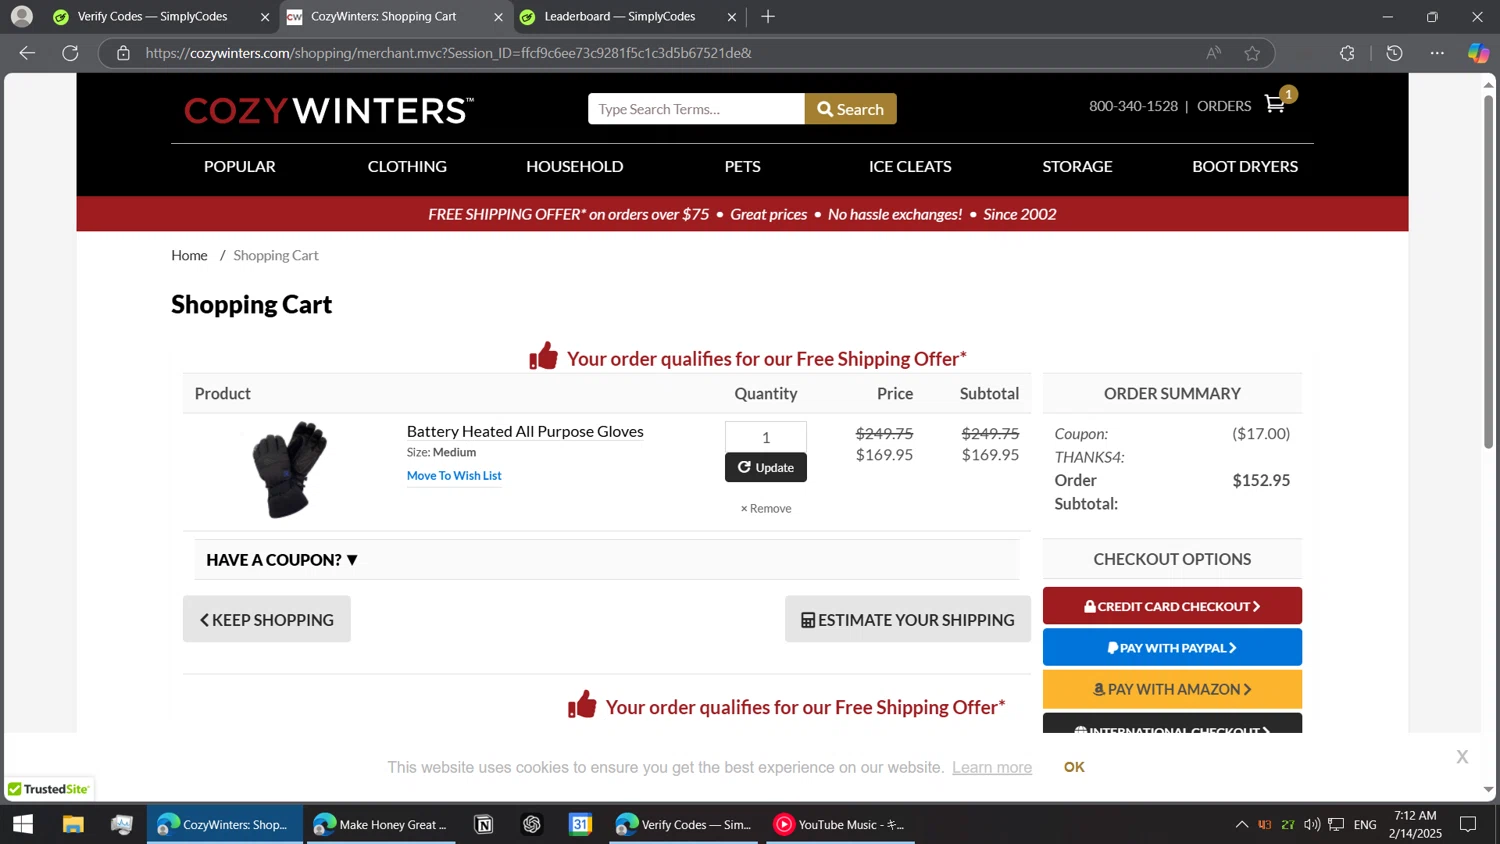Click ESTIMATE YOUR SHIPPING button
Screen dimensions: 1500x844
tap(908, 619)
